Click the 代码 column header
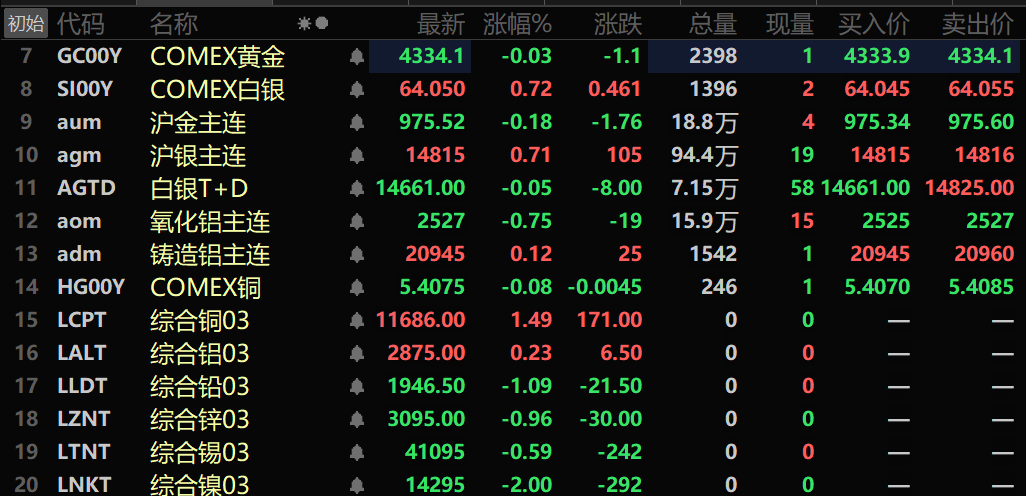 [80, 23]
